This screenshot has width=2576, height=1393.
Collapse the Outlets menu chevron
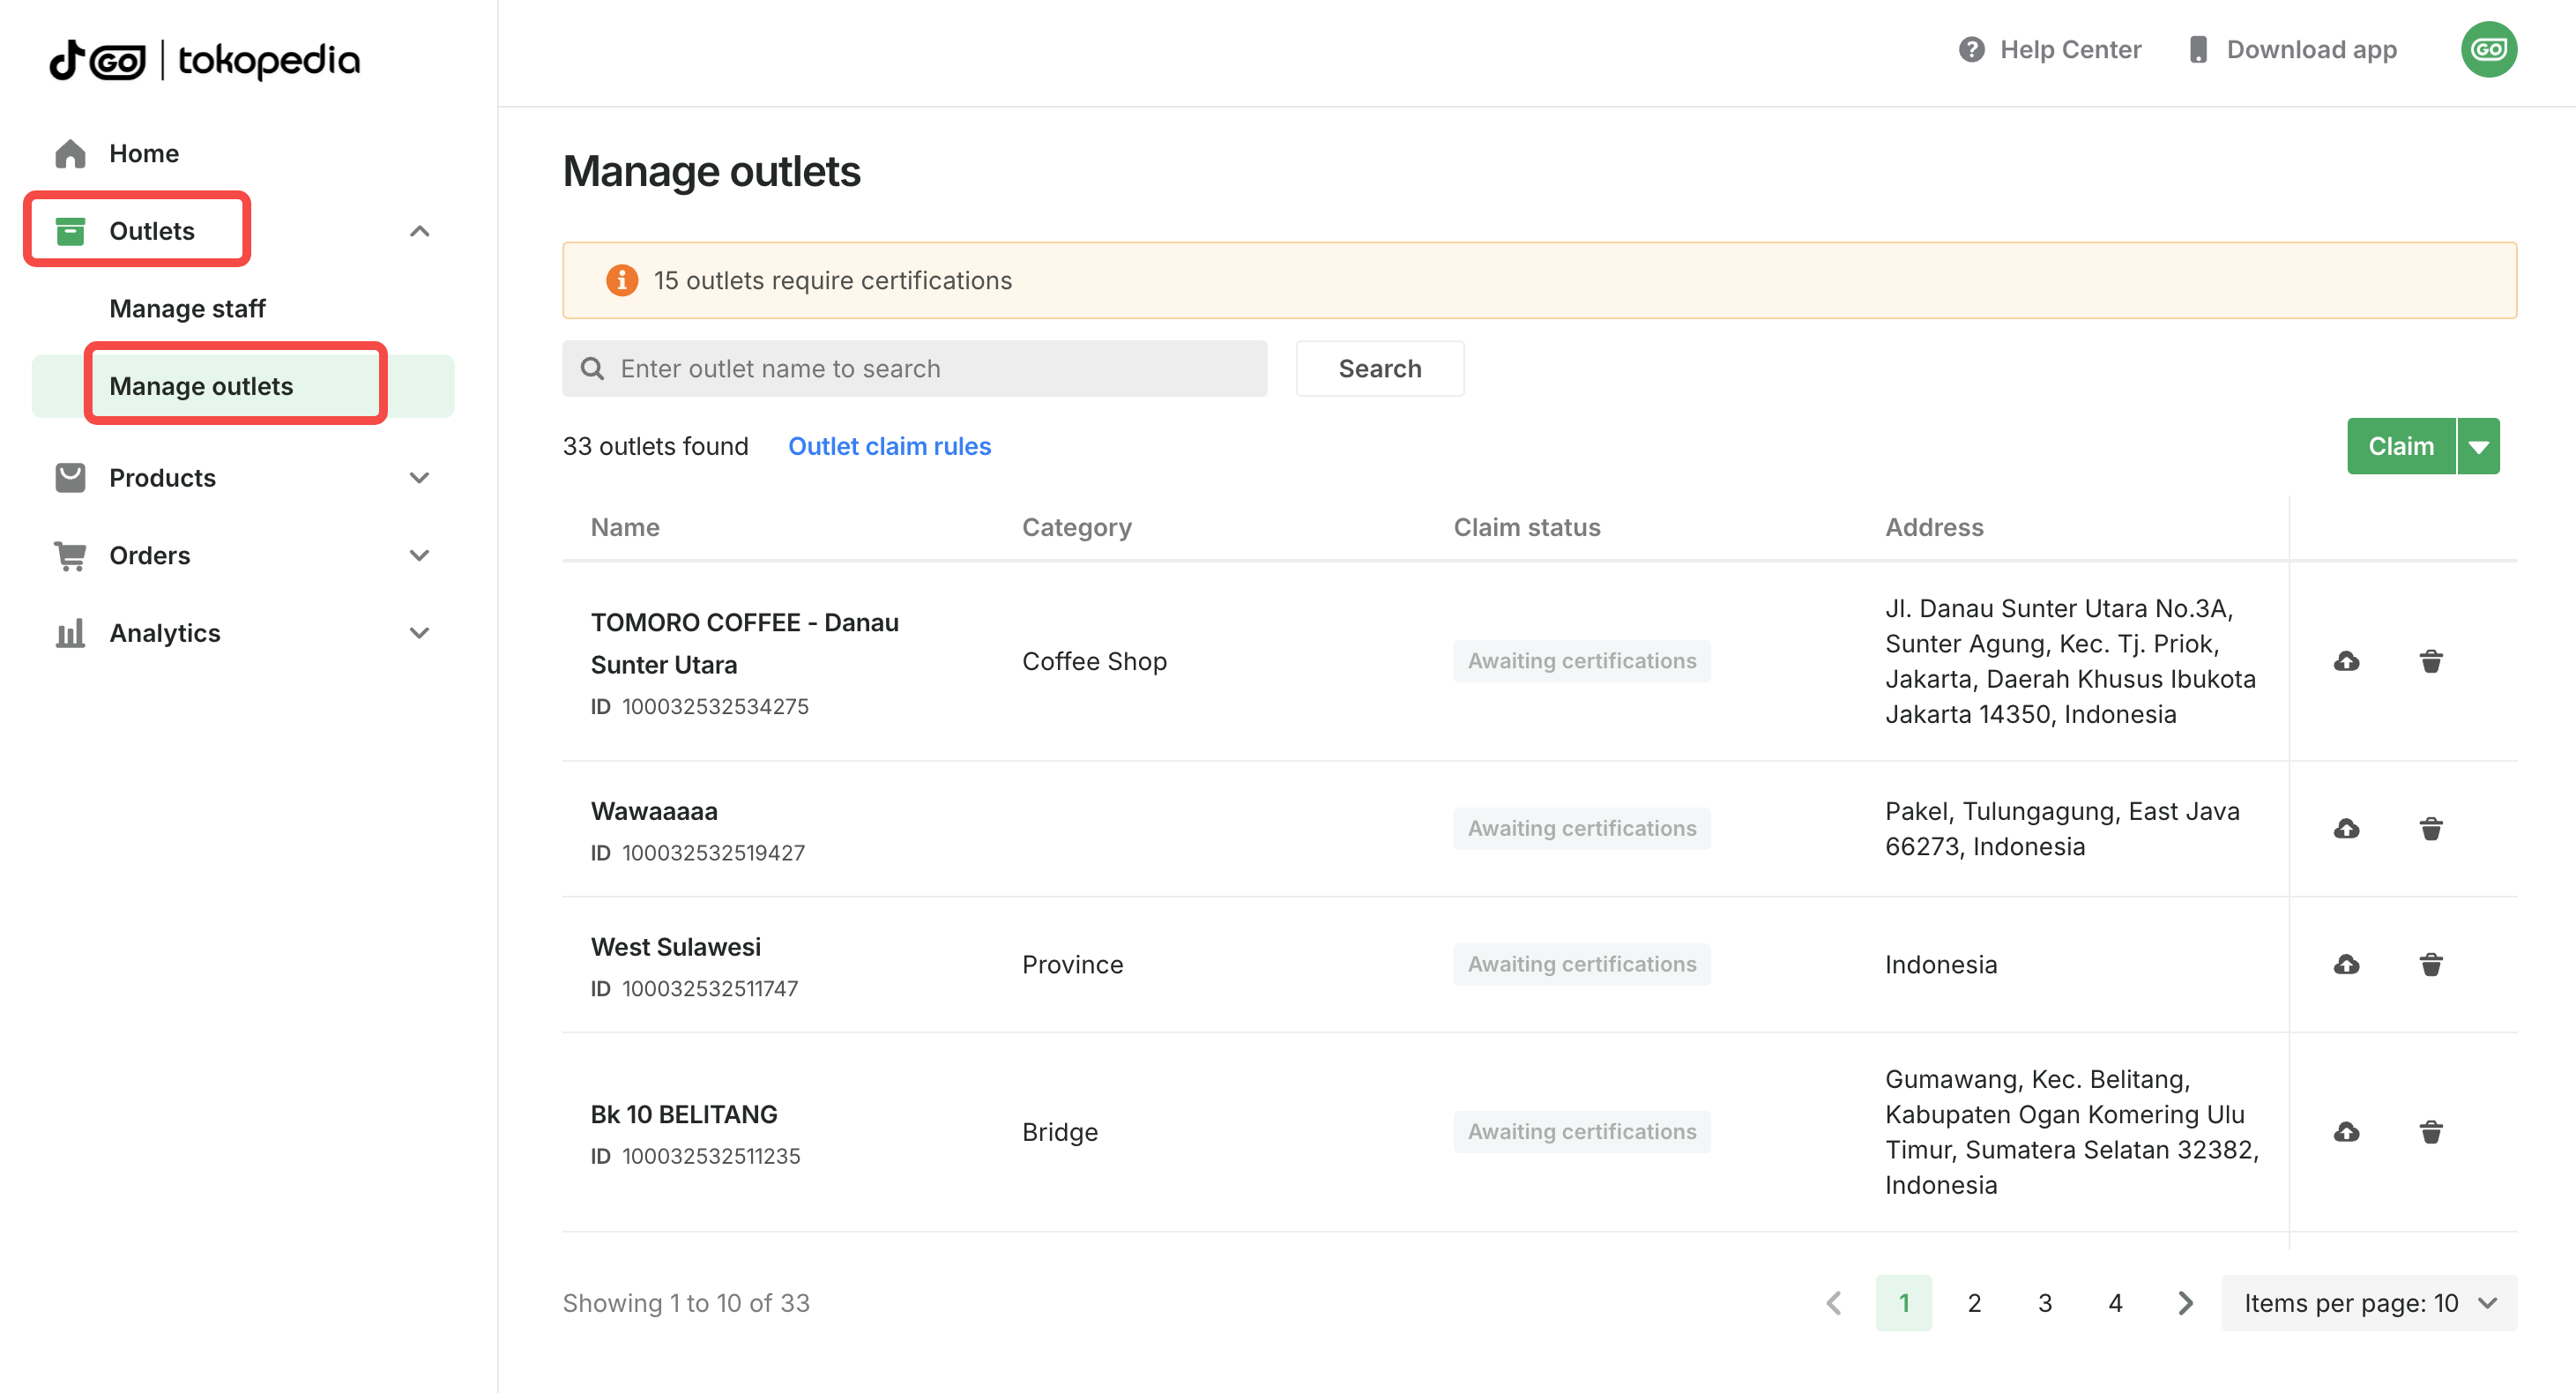(x=419, y=231)
